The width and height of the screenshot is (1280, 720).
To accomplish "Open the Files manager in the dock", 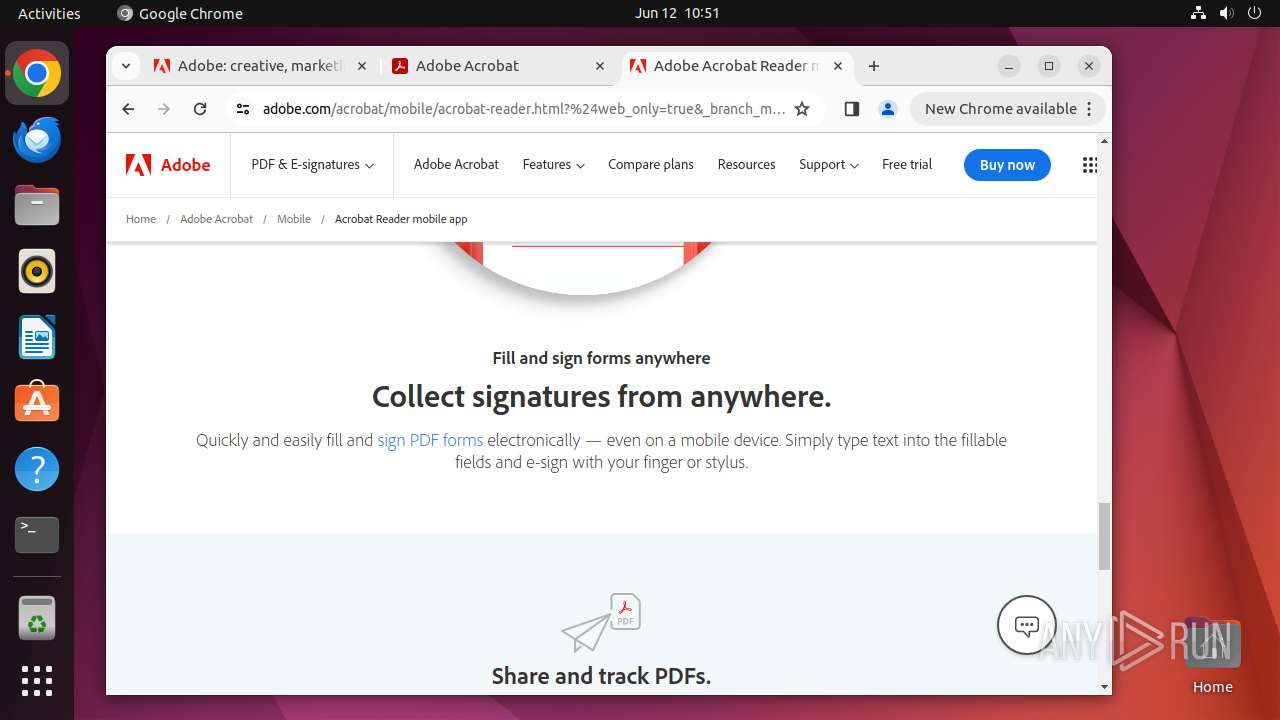I will [37, 206].
